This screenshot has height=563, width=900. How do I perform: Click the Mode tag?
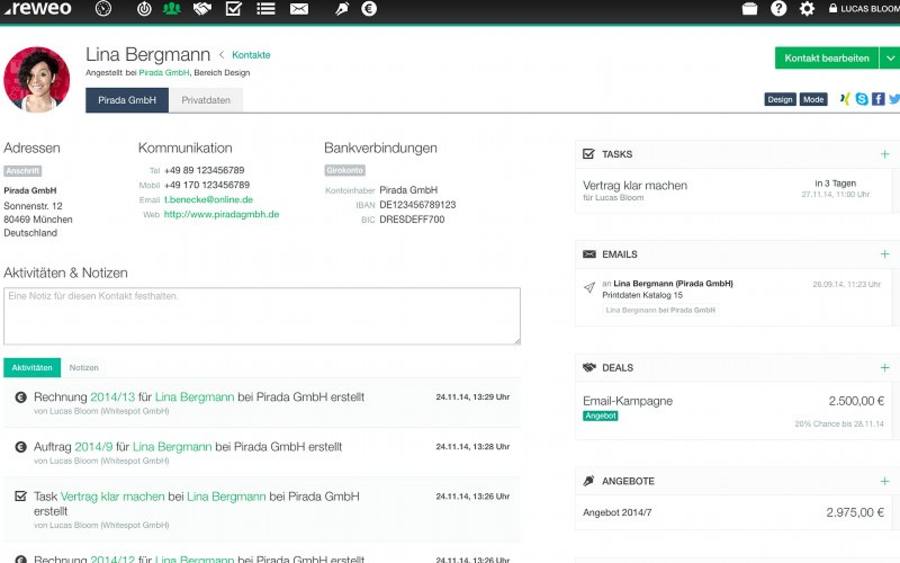(x=813, y=99)
